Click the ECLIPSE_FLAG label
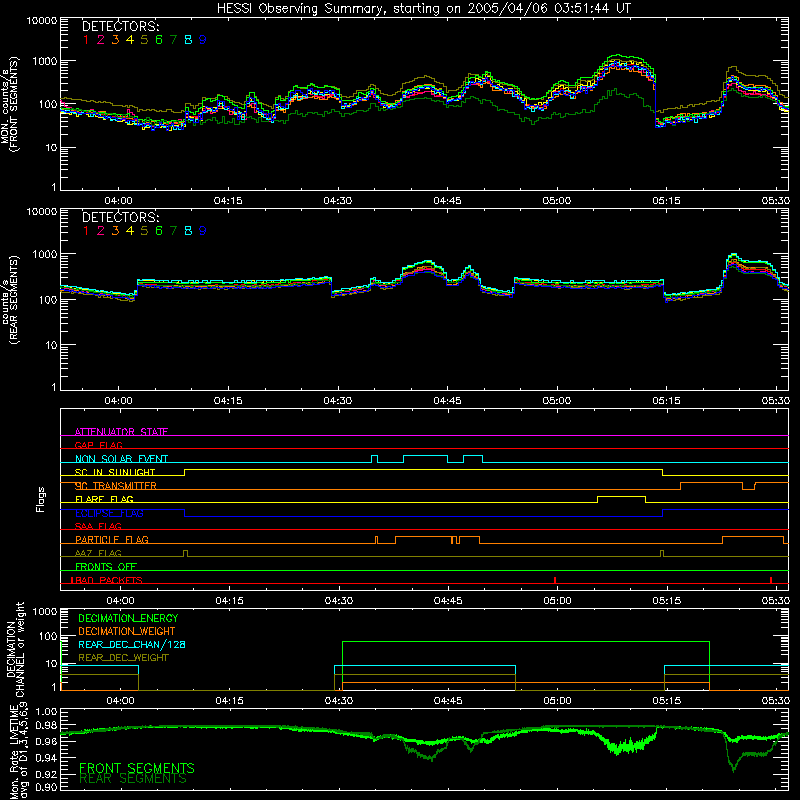Image resolution: width=800 pixels, height=800 pixels. click(109, 513)
